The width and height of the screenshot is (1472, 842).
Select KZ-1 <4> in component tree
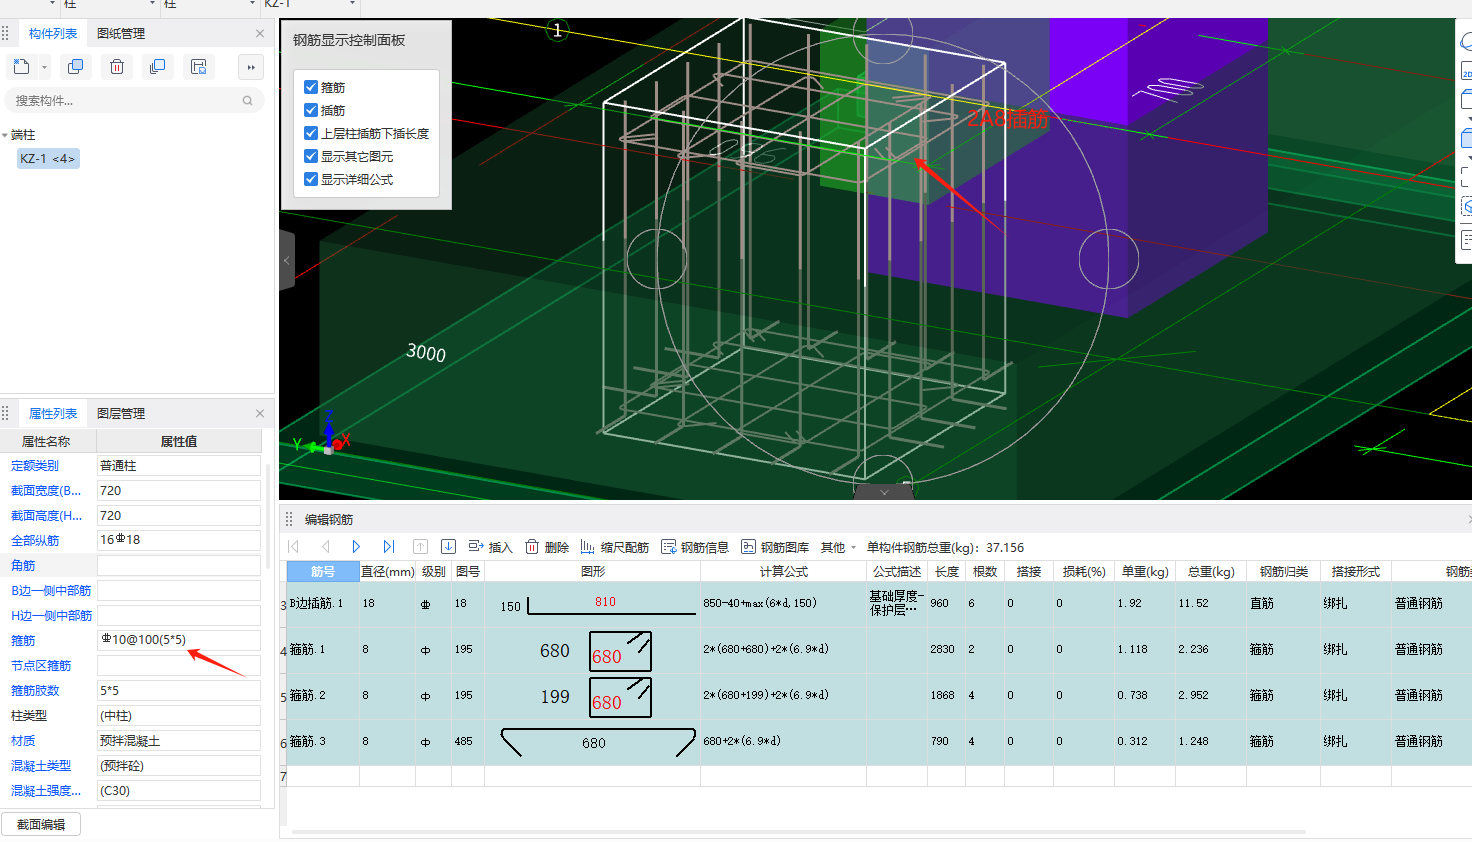tap(48, 159)
